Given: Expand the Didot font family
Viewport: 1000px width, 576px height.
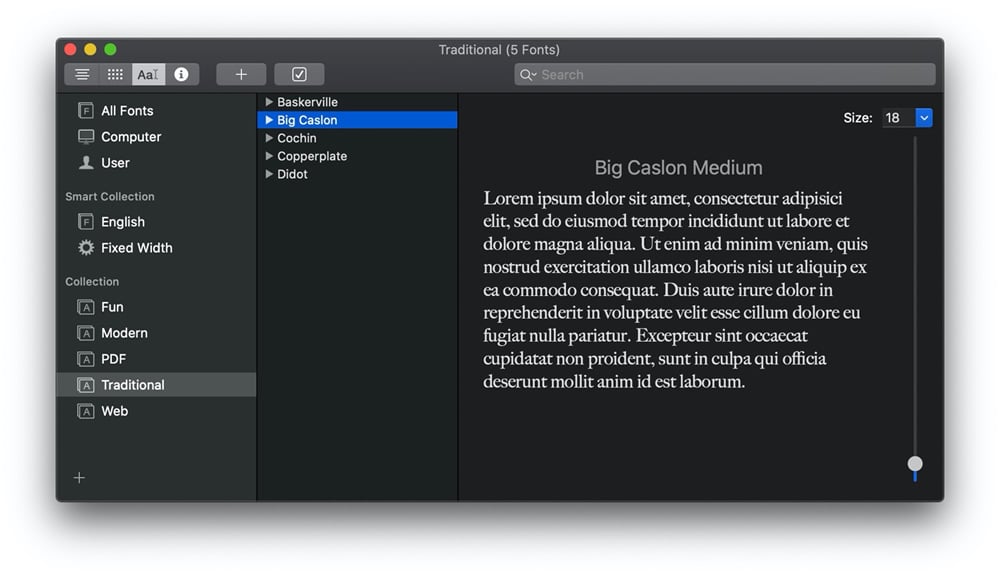Looking at the screenshot, I should 269,174.
